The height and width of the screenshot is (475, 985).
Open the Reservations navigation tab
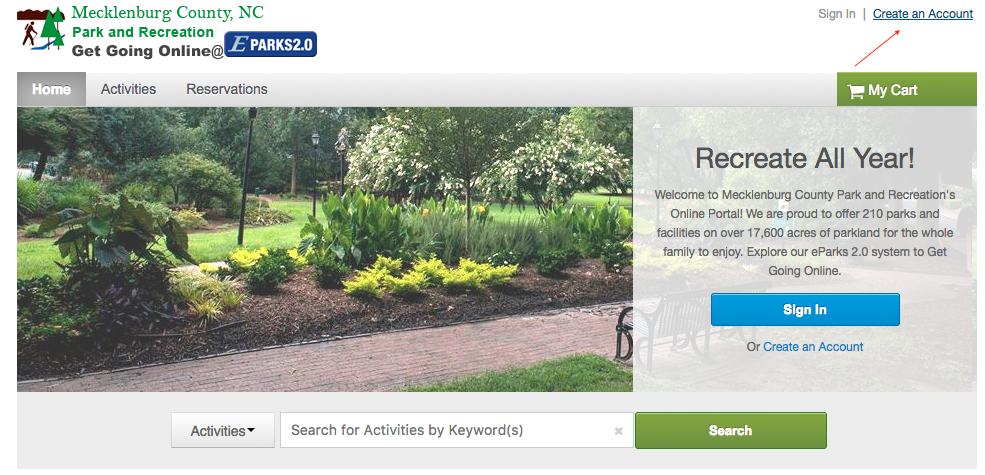click(x=227, y=89)
